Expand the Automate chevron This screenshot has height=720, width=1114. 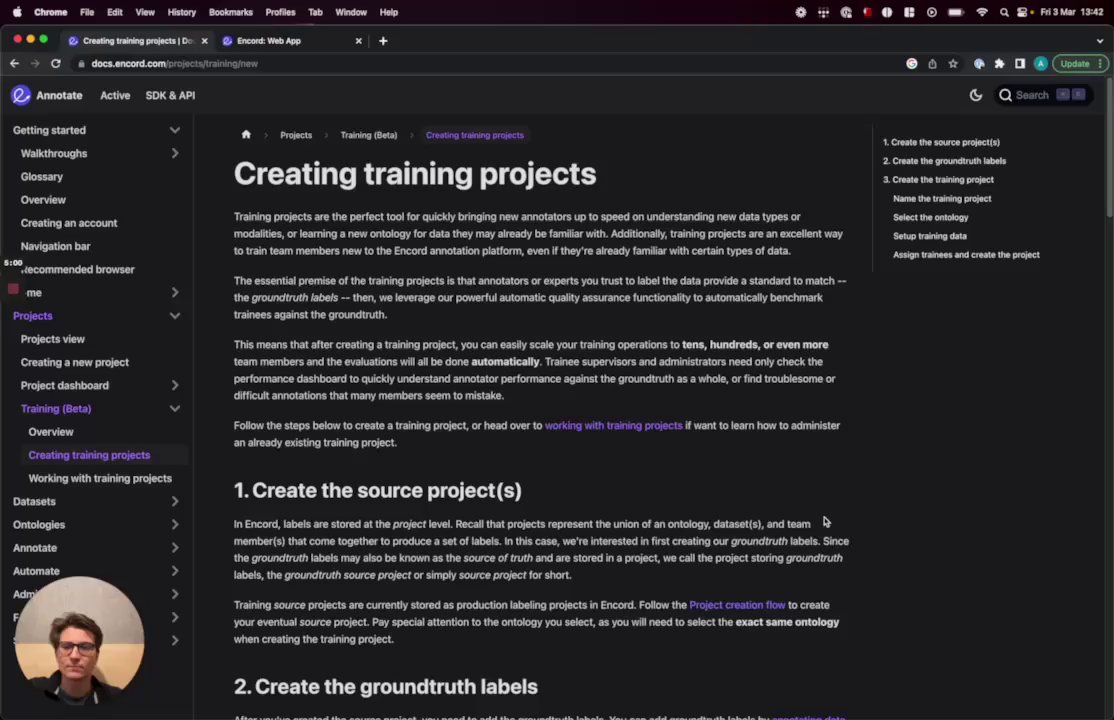pos(175,571)
